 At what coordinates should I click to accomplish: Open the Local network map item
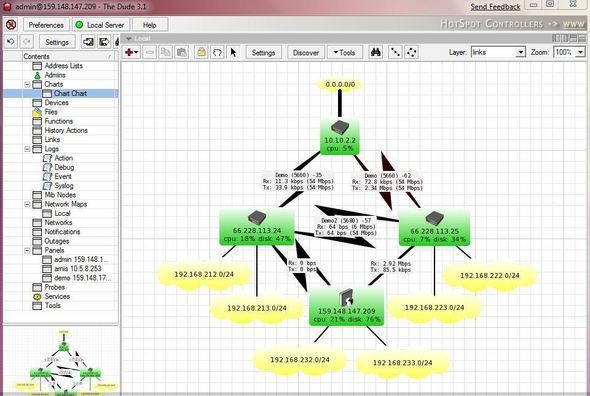62,213
